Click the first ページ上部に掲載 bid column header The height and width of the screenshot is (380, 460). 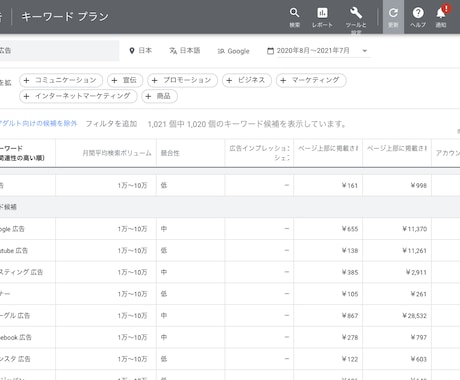click(x=328, y=148)
